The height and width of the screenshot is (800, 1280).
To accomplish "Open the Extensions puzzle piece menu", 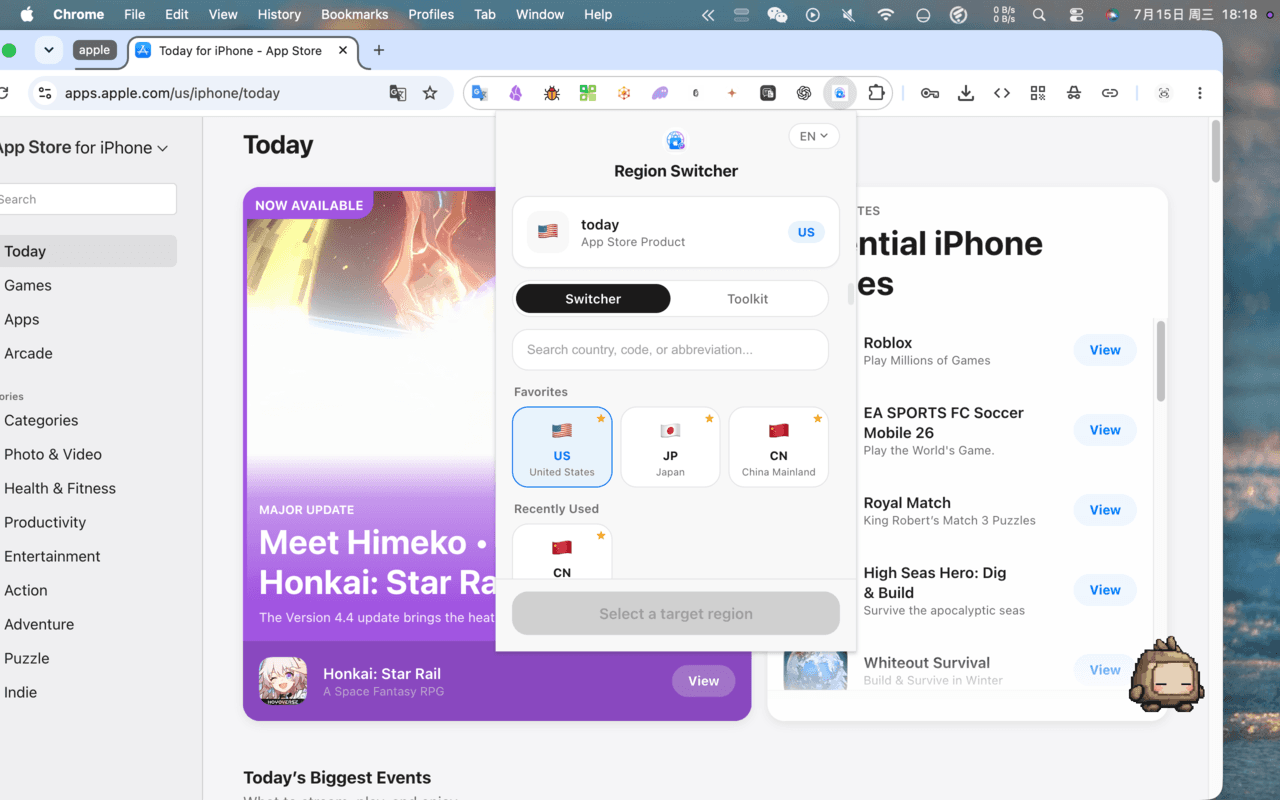I will point(876,93).
